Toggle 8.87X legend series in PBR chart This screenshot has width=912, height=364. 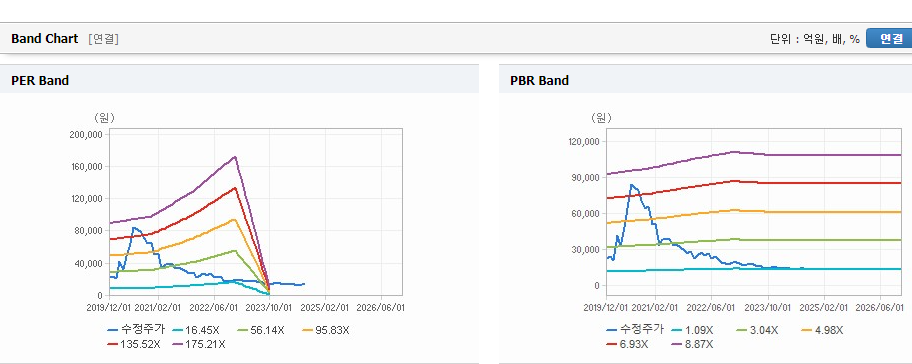tap(692, 344)
